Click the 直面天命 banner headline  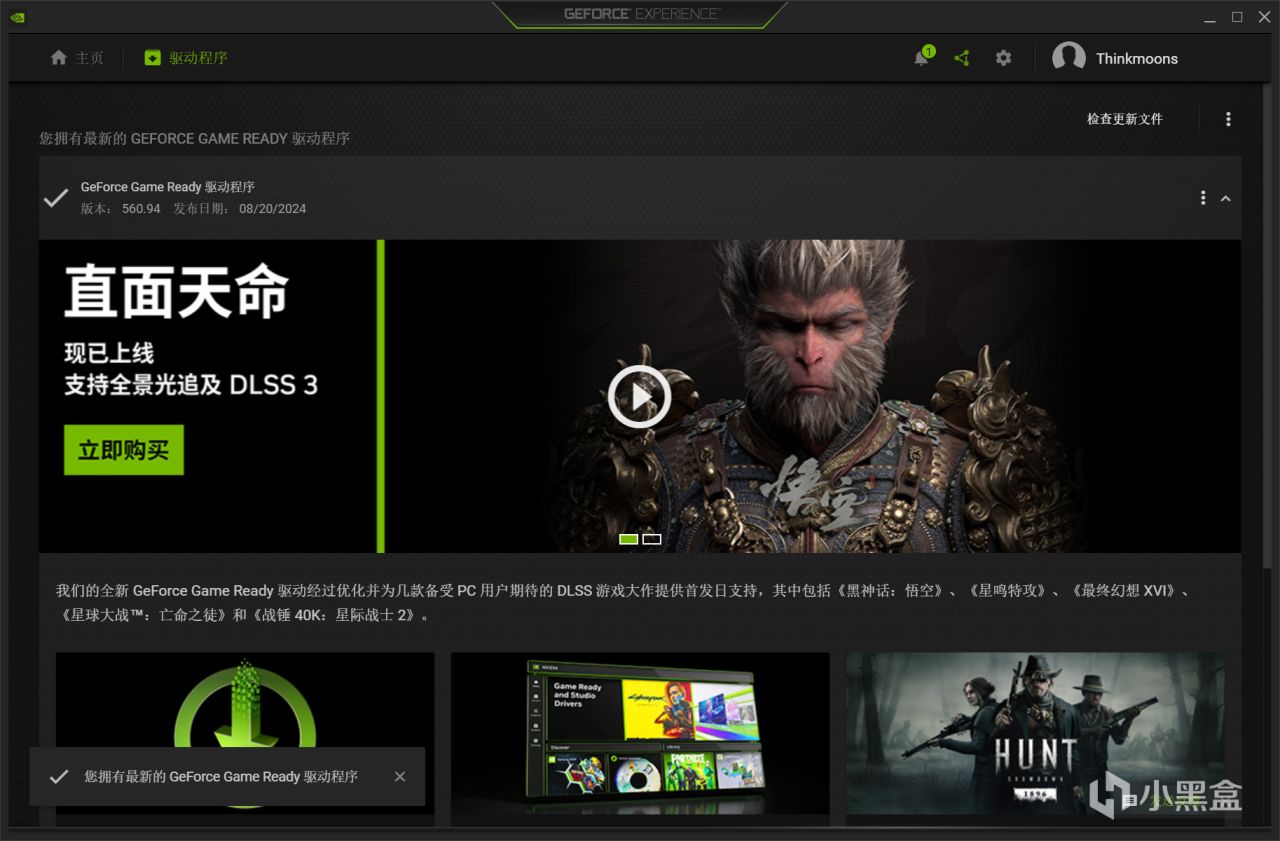(x=177, y=292)
